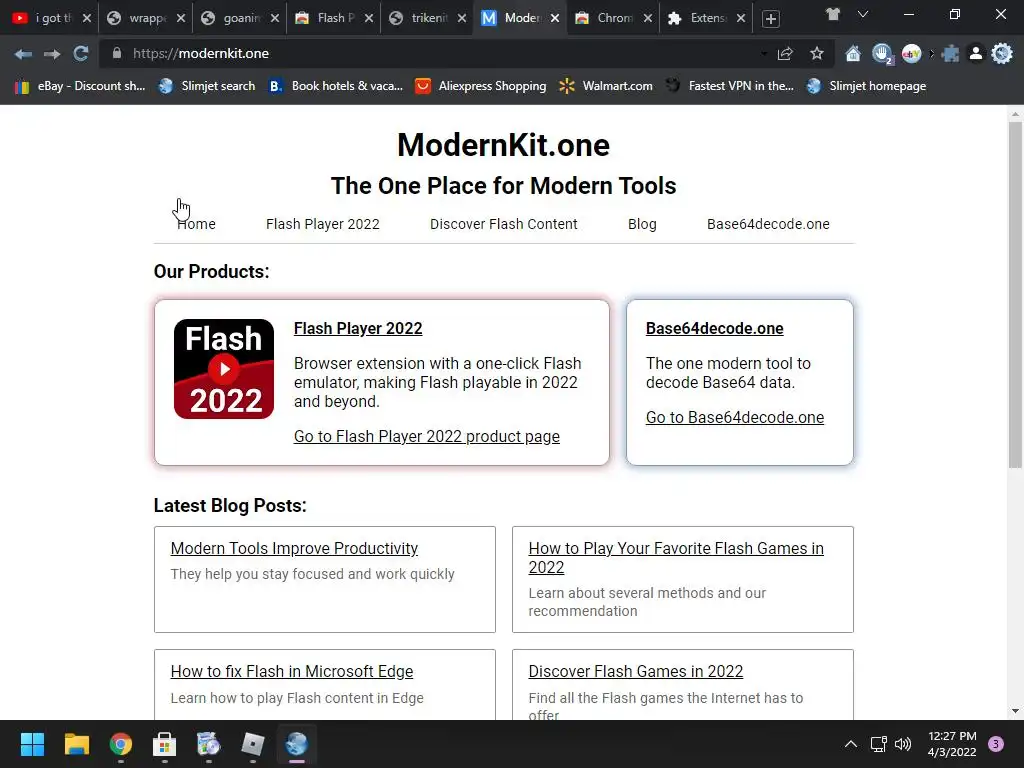Open the Slimjet homepage bookmark
1024x768 pixels.
click(867, 86)
